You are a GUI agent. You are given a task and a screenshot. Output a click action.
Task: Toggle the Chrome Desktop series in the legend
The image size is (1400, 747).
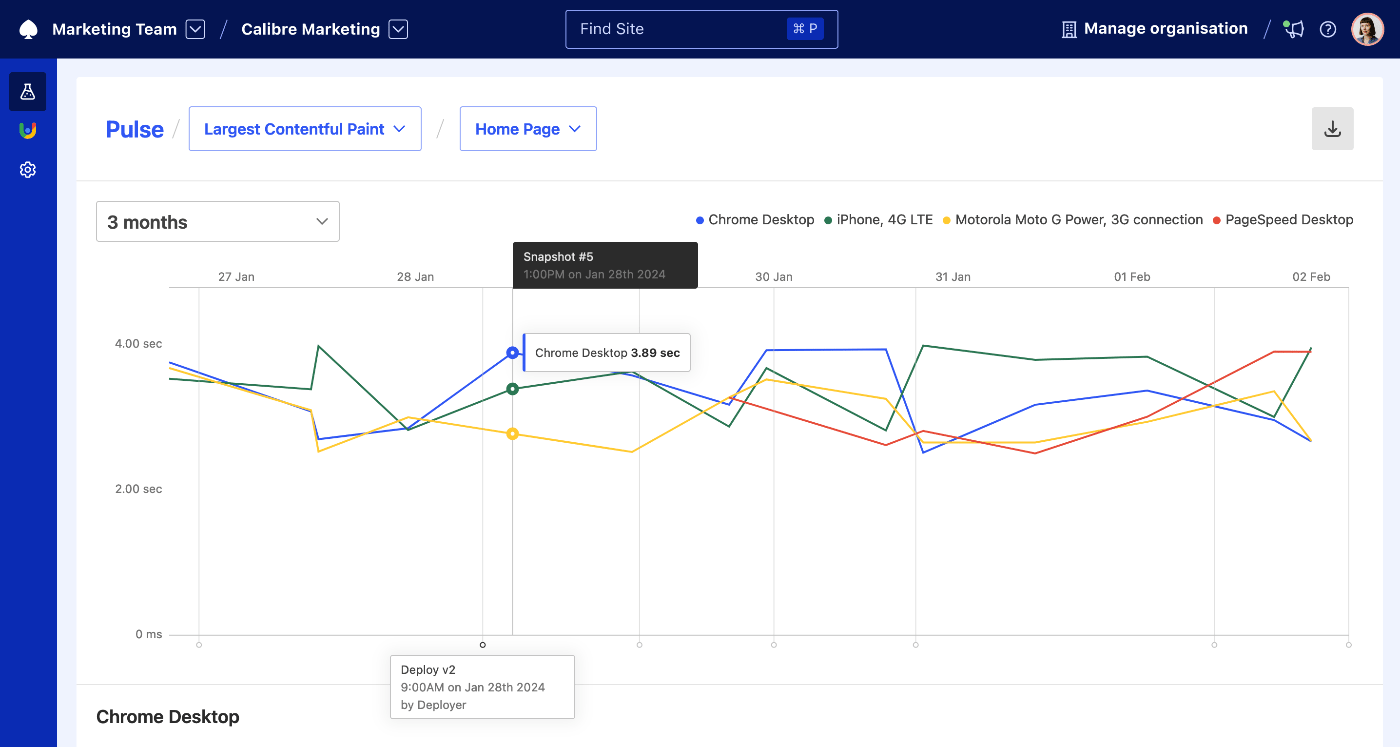pos(754,219)
